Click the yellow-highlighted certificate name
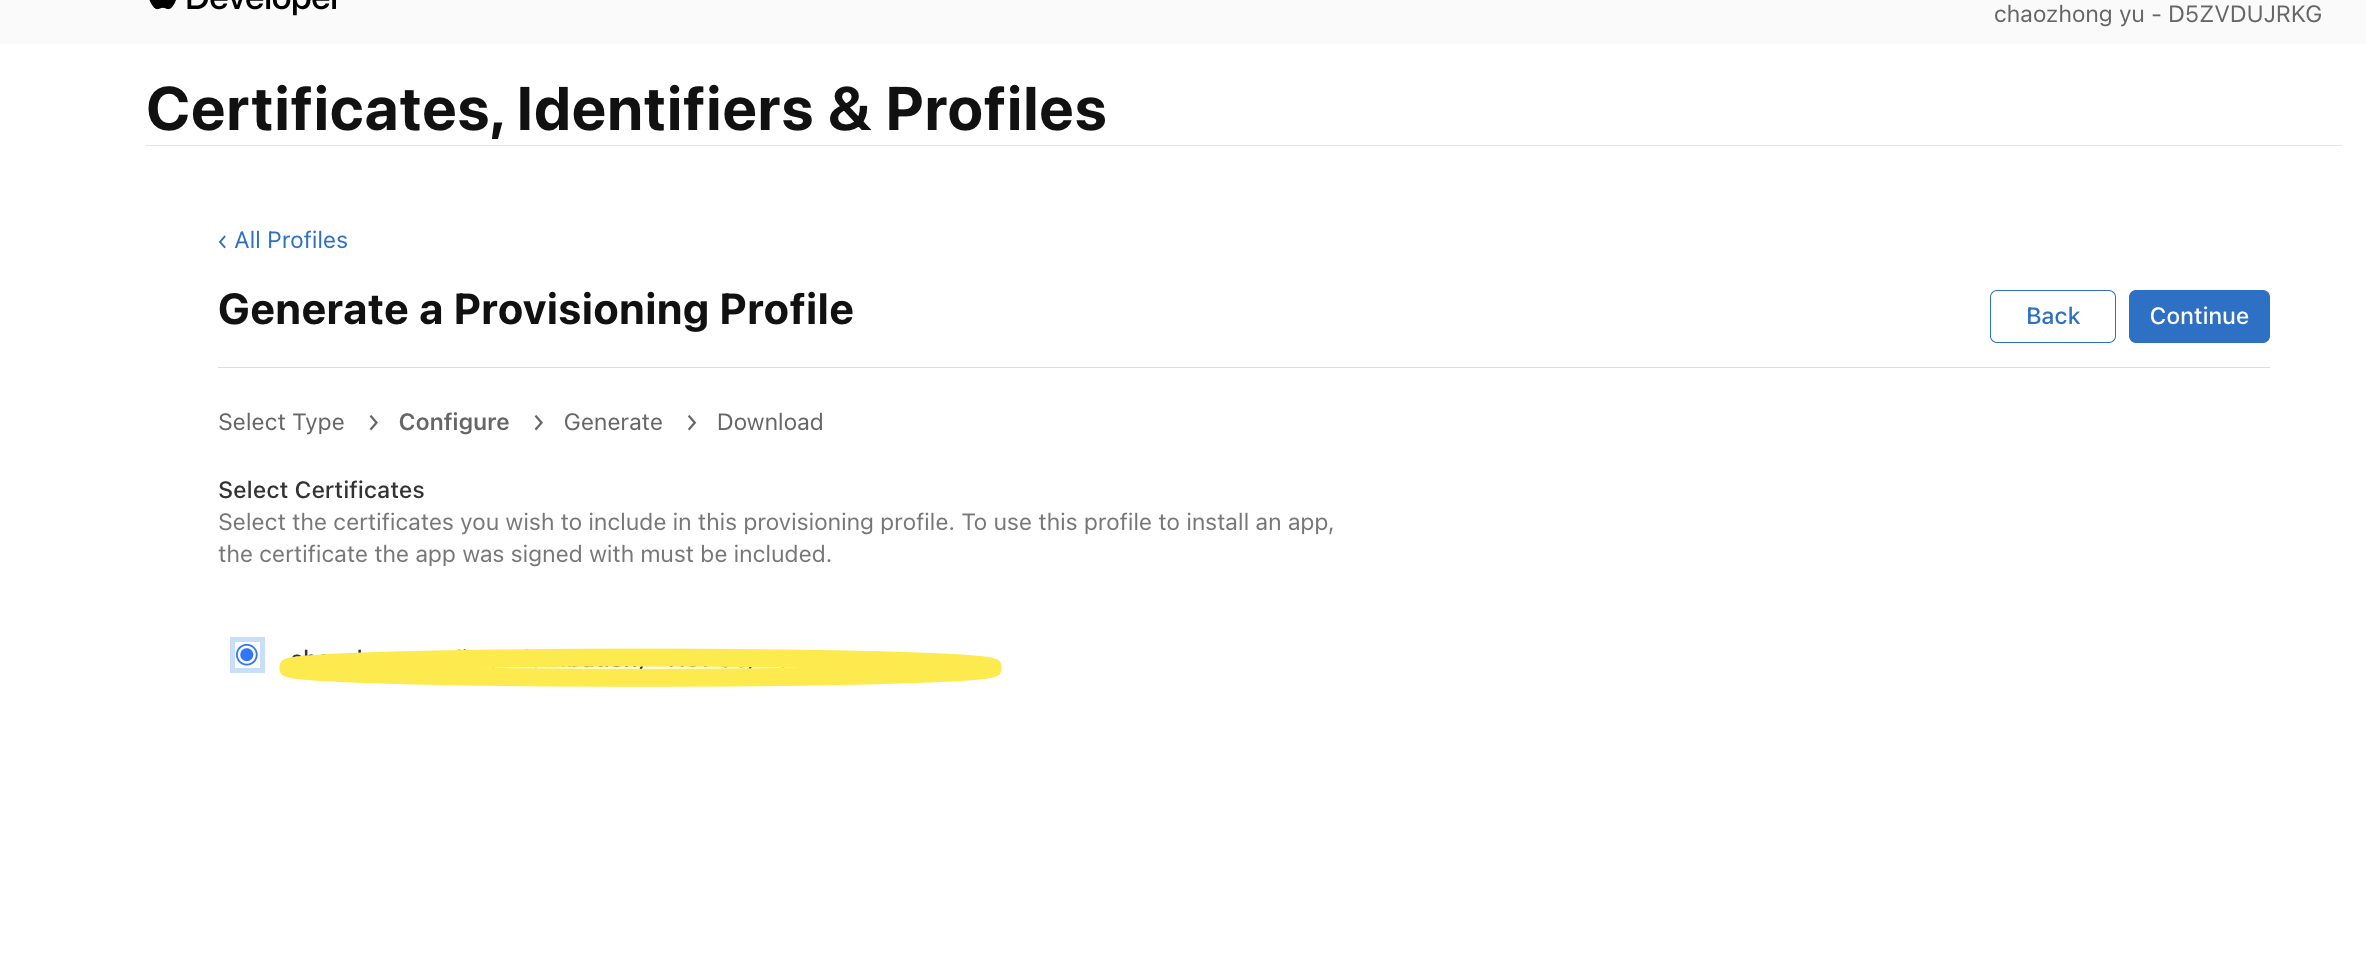 click(640, 667)
